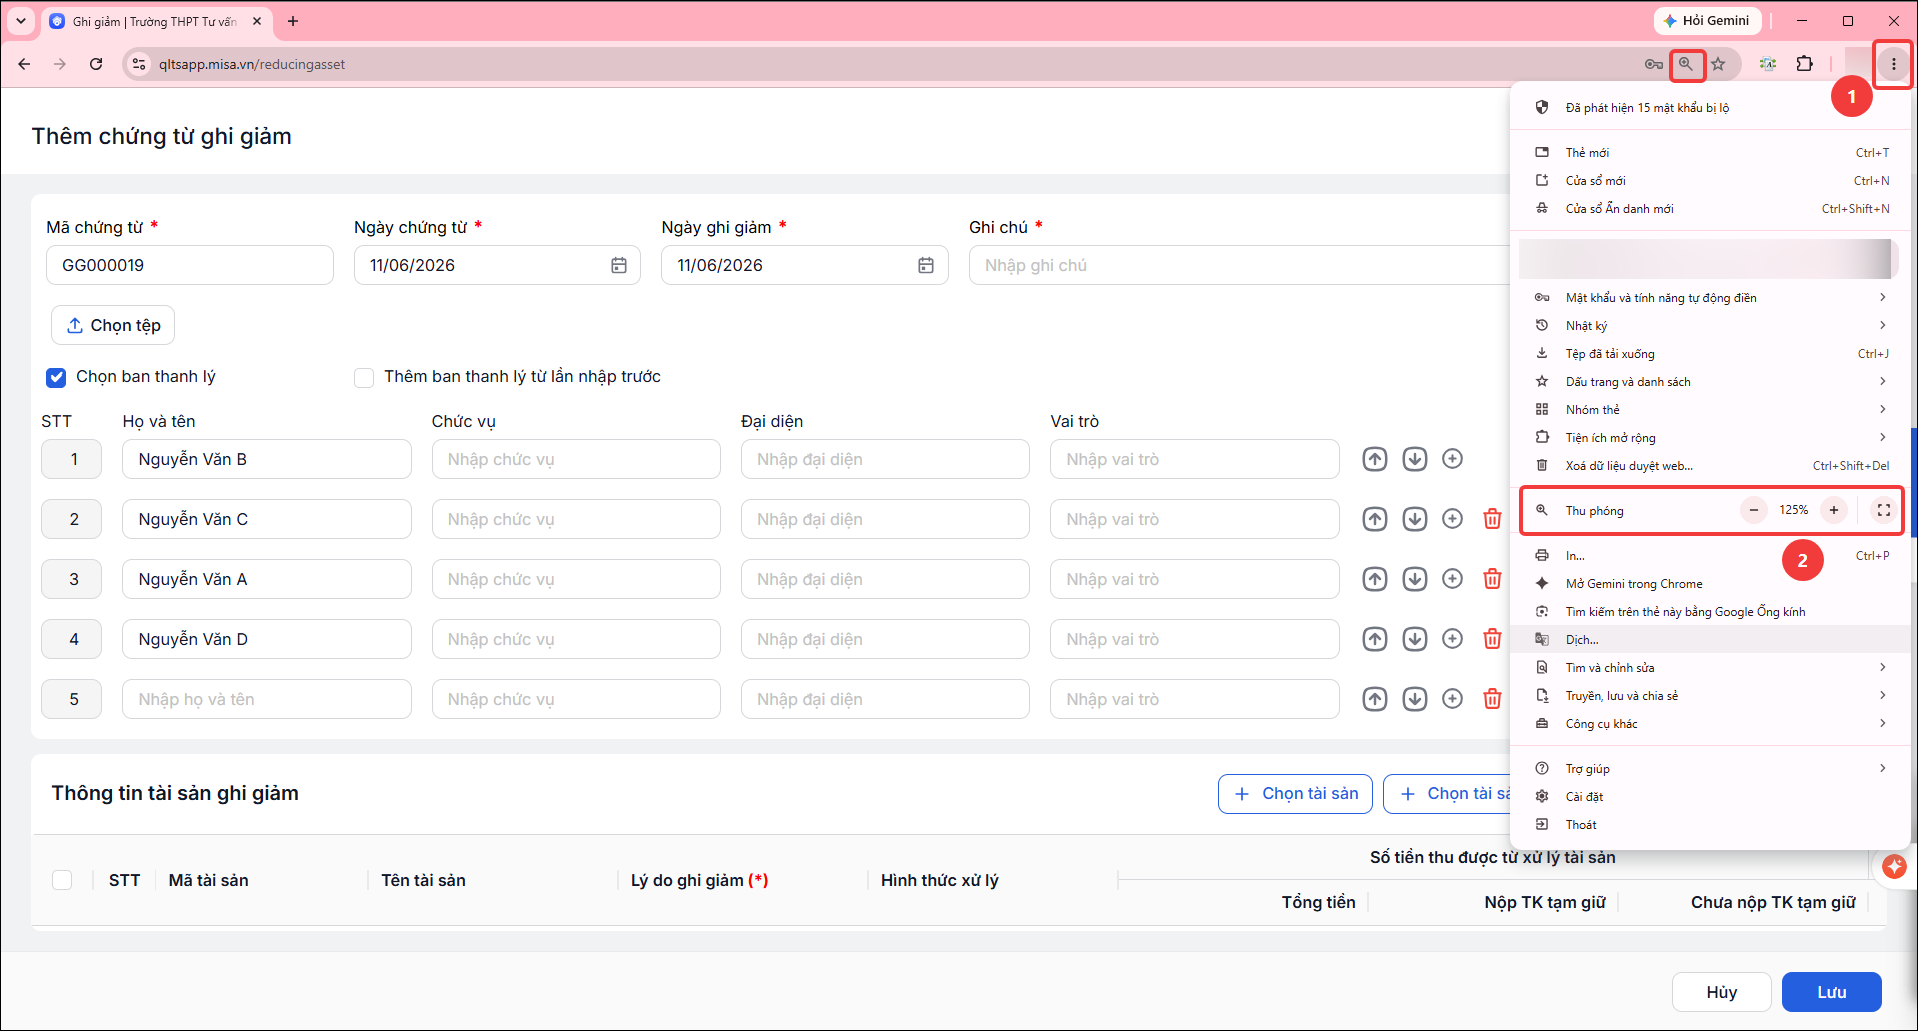Add a row after Nguyễn Văn A
The image size is (1918, 1031).
tap(1453, 579)
